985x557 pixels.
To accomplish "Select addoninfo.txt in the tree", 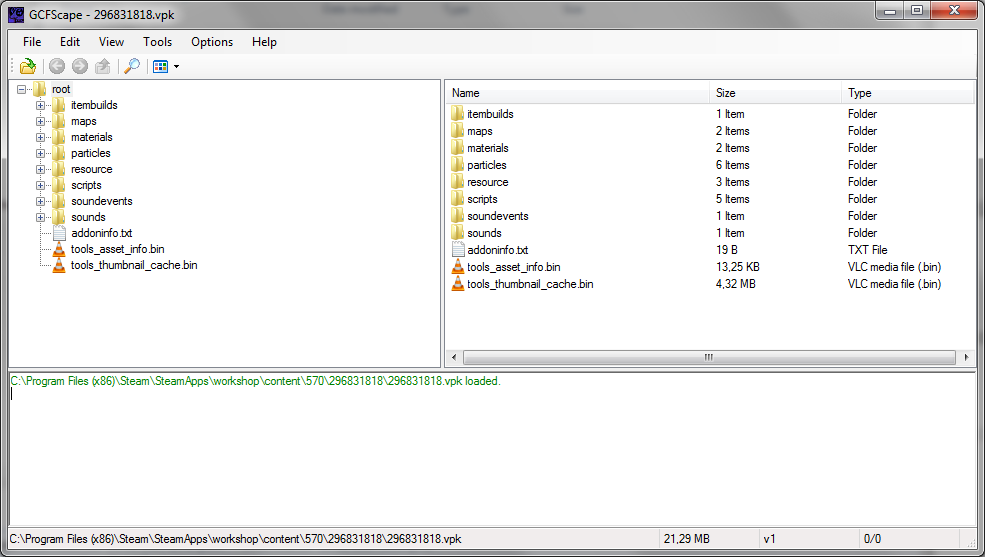I will pyautogui.click(x=101, y=233).
